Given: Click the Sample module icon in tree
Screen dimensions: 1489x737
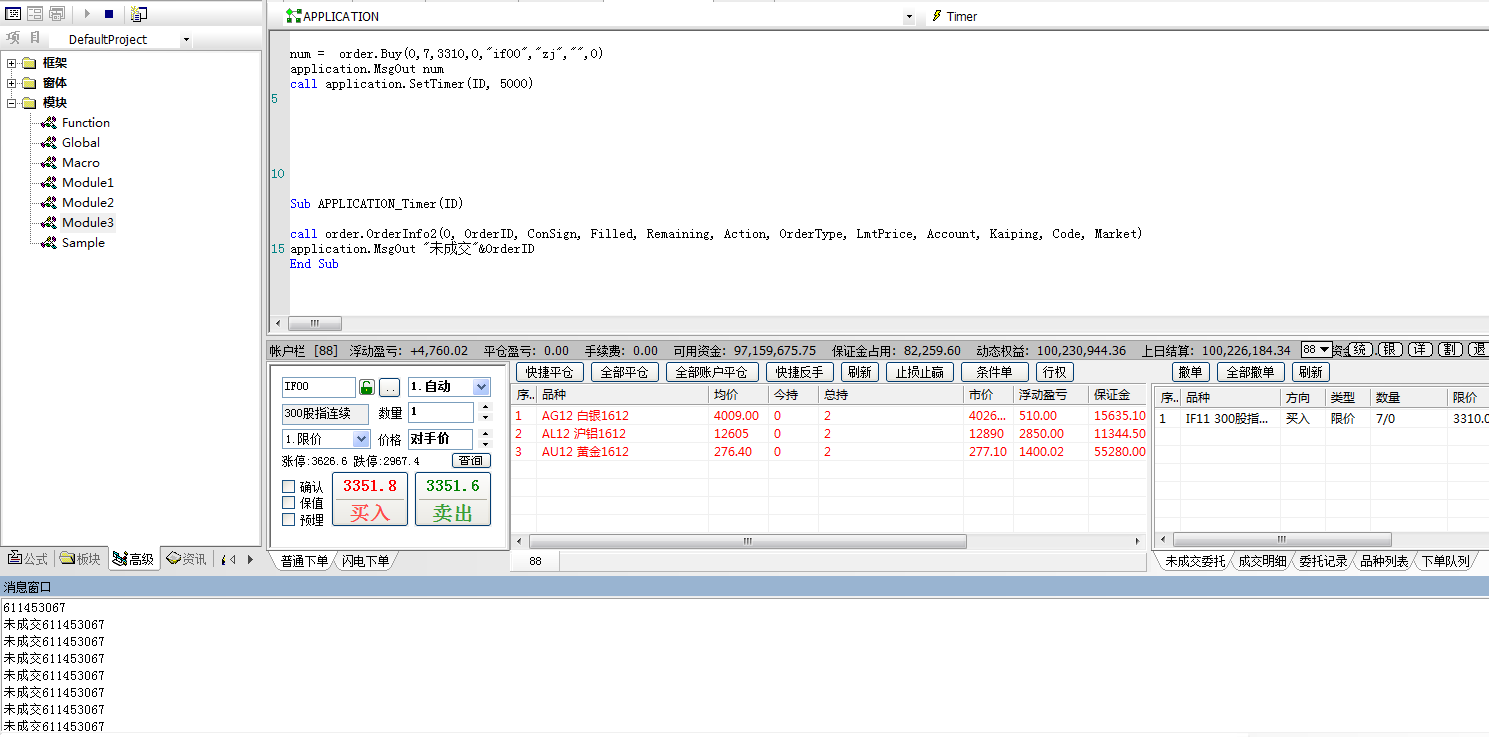Looking at the screenshot, I should pos(47,243).
